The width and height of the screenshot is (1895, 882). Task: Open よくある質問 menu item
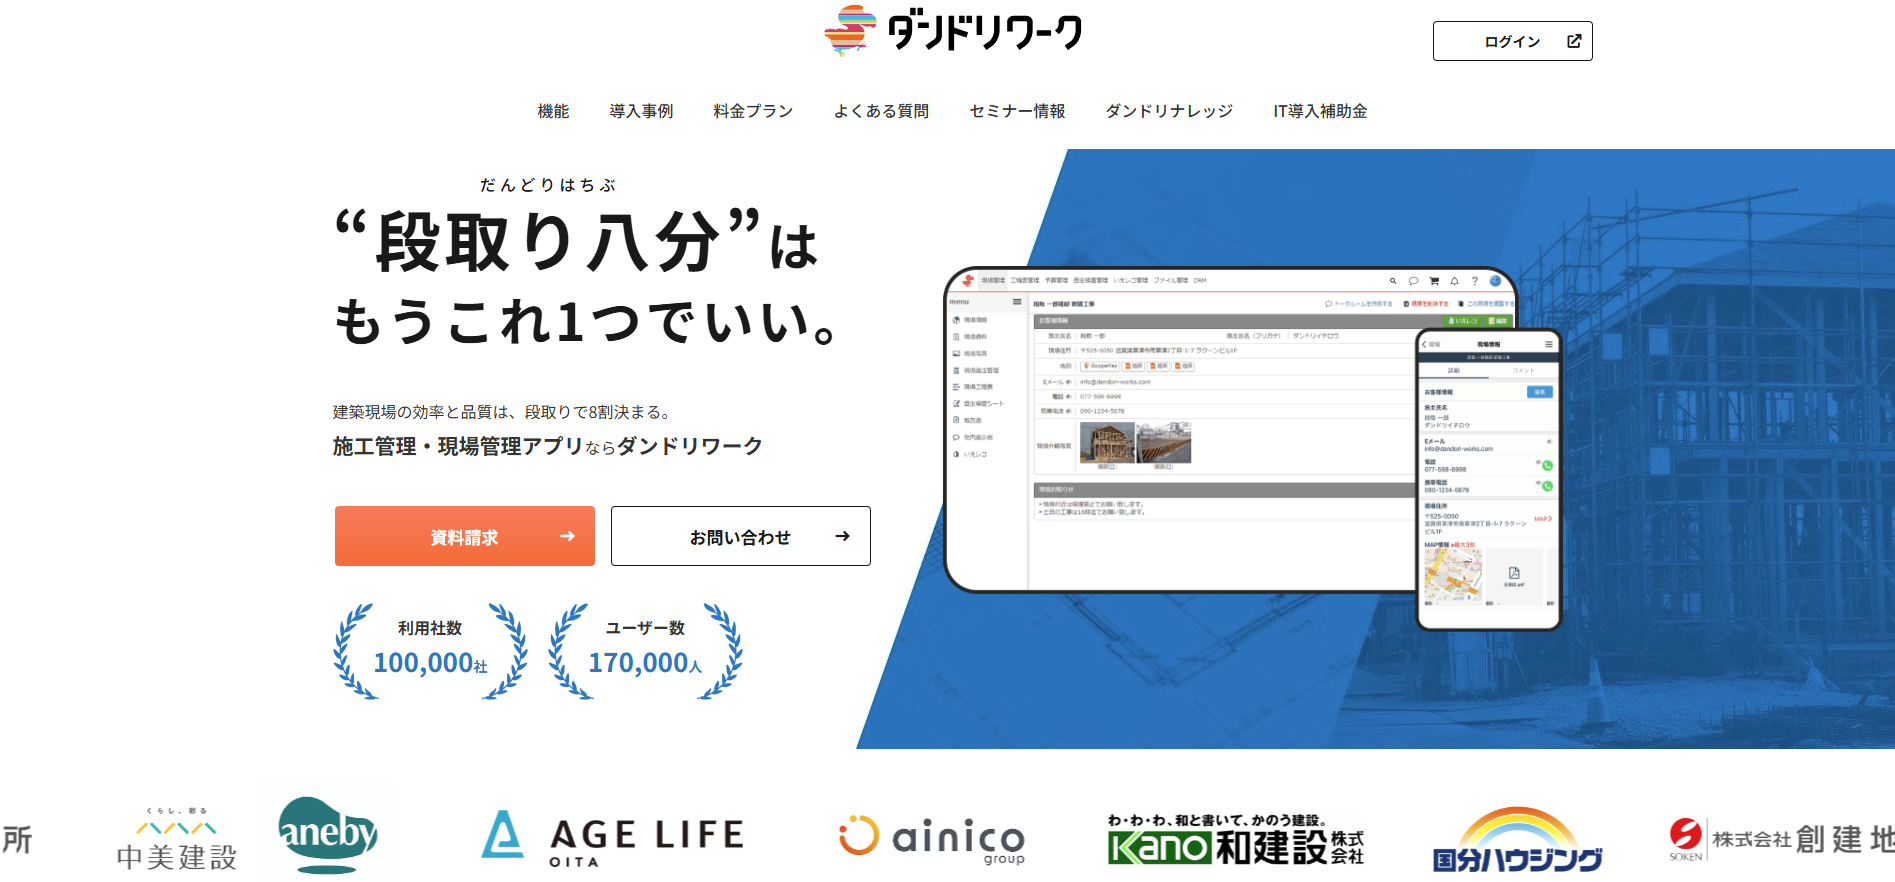pyautogui.click(x=881, y=111)
